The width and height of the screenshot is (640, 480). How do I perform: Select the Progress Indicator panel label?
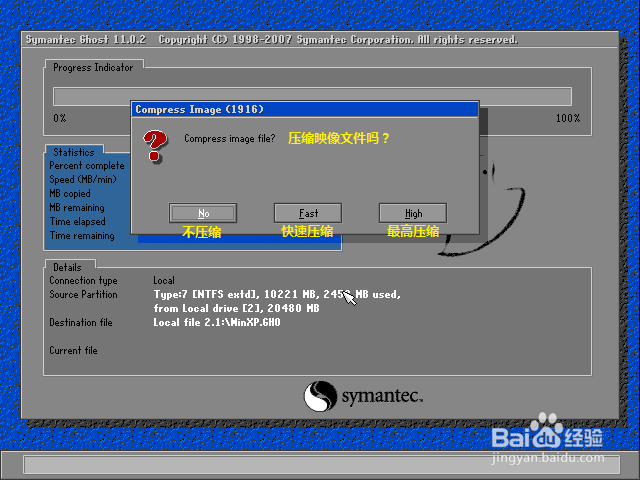93,67
